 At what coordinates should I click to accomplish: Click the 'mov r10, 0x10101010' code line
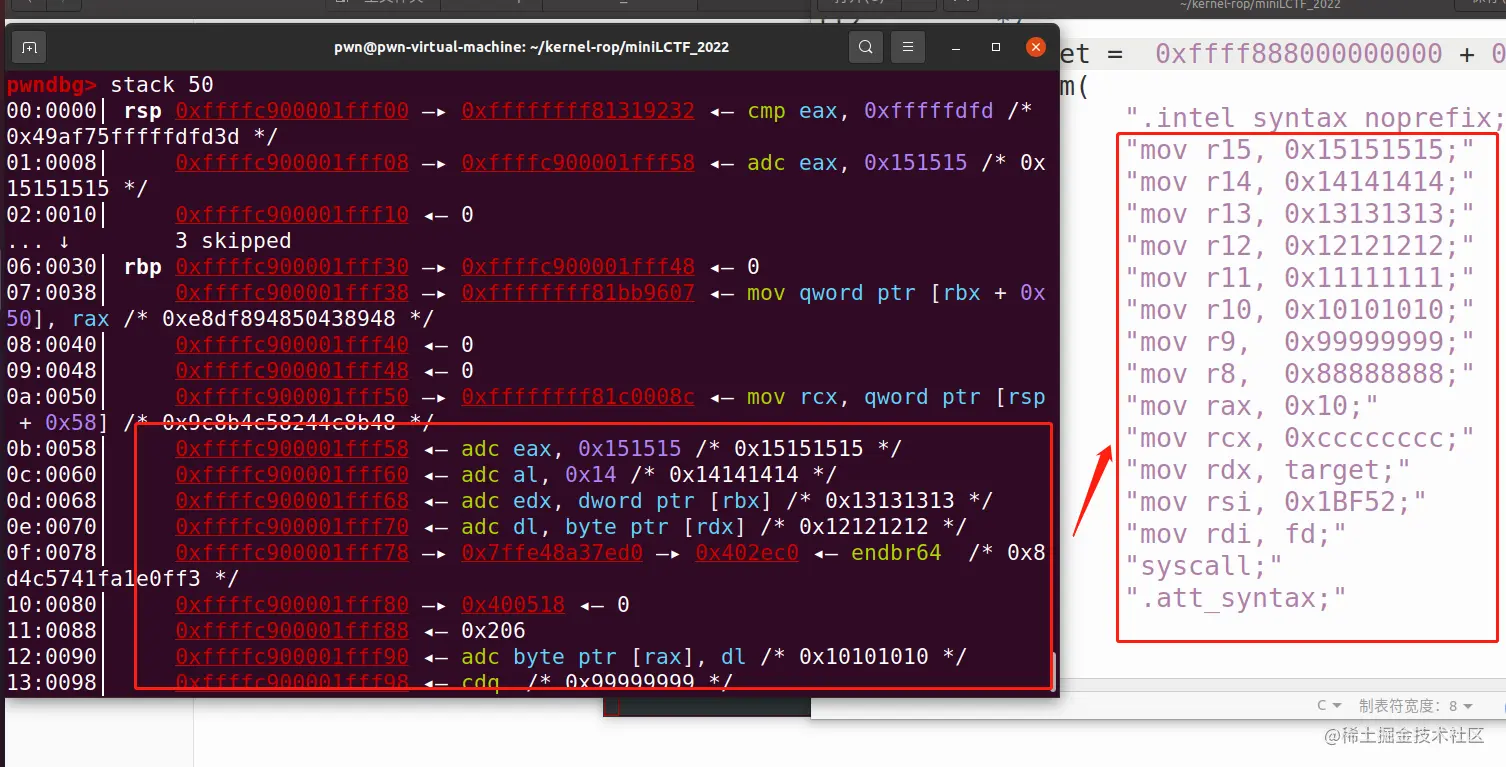pyautogui.click(x=1300, y=310)
